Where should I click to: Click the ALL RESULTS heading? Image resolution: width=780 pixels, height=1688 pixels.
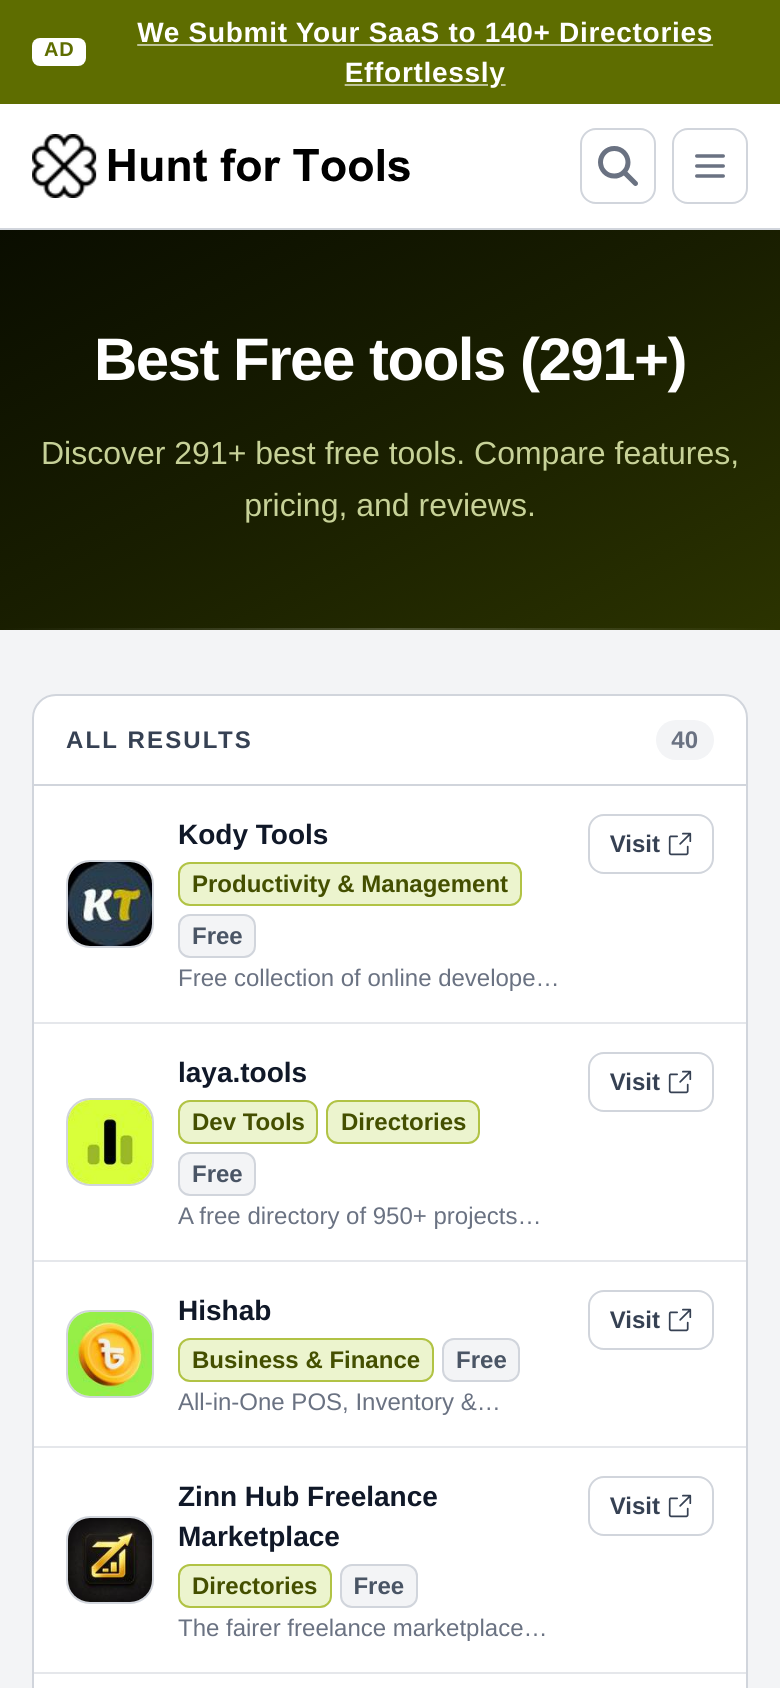(159, 740)
